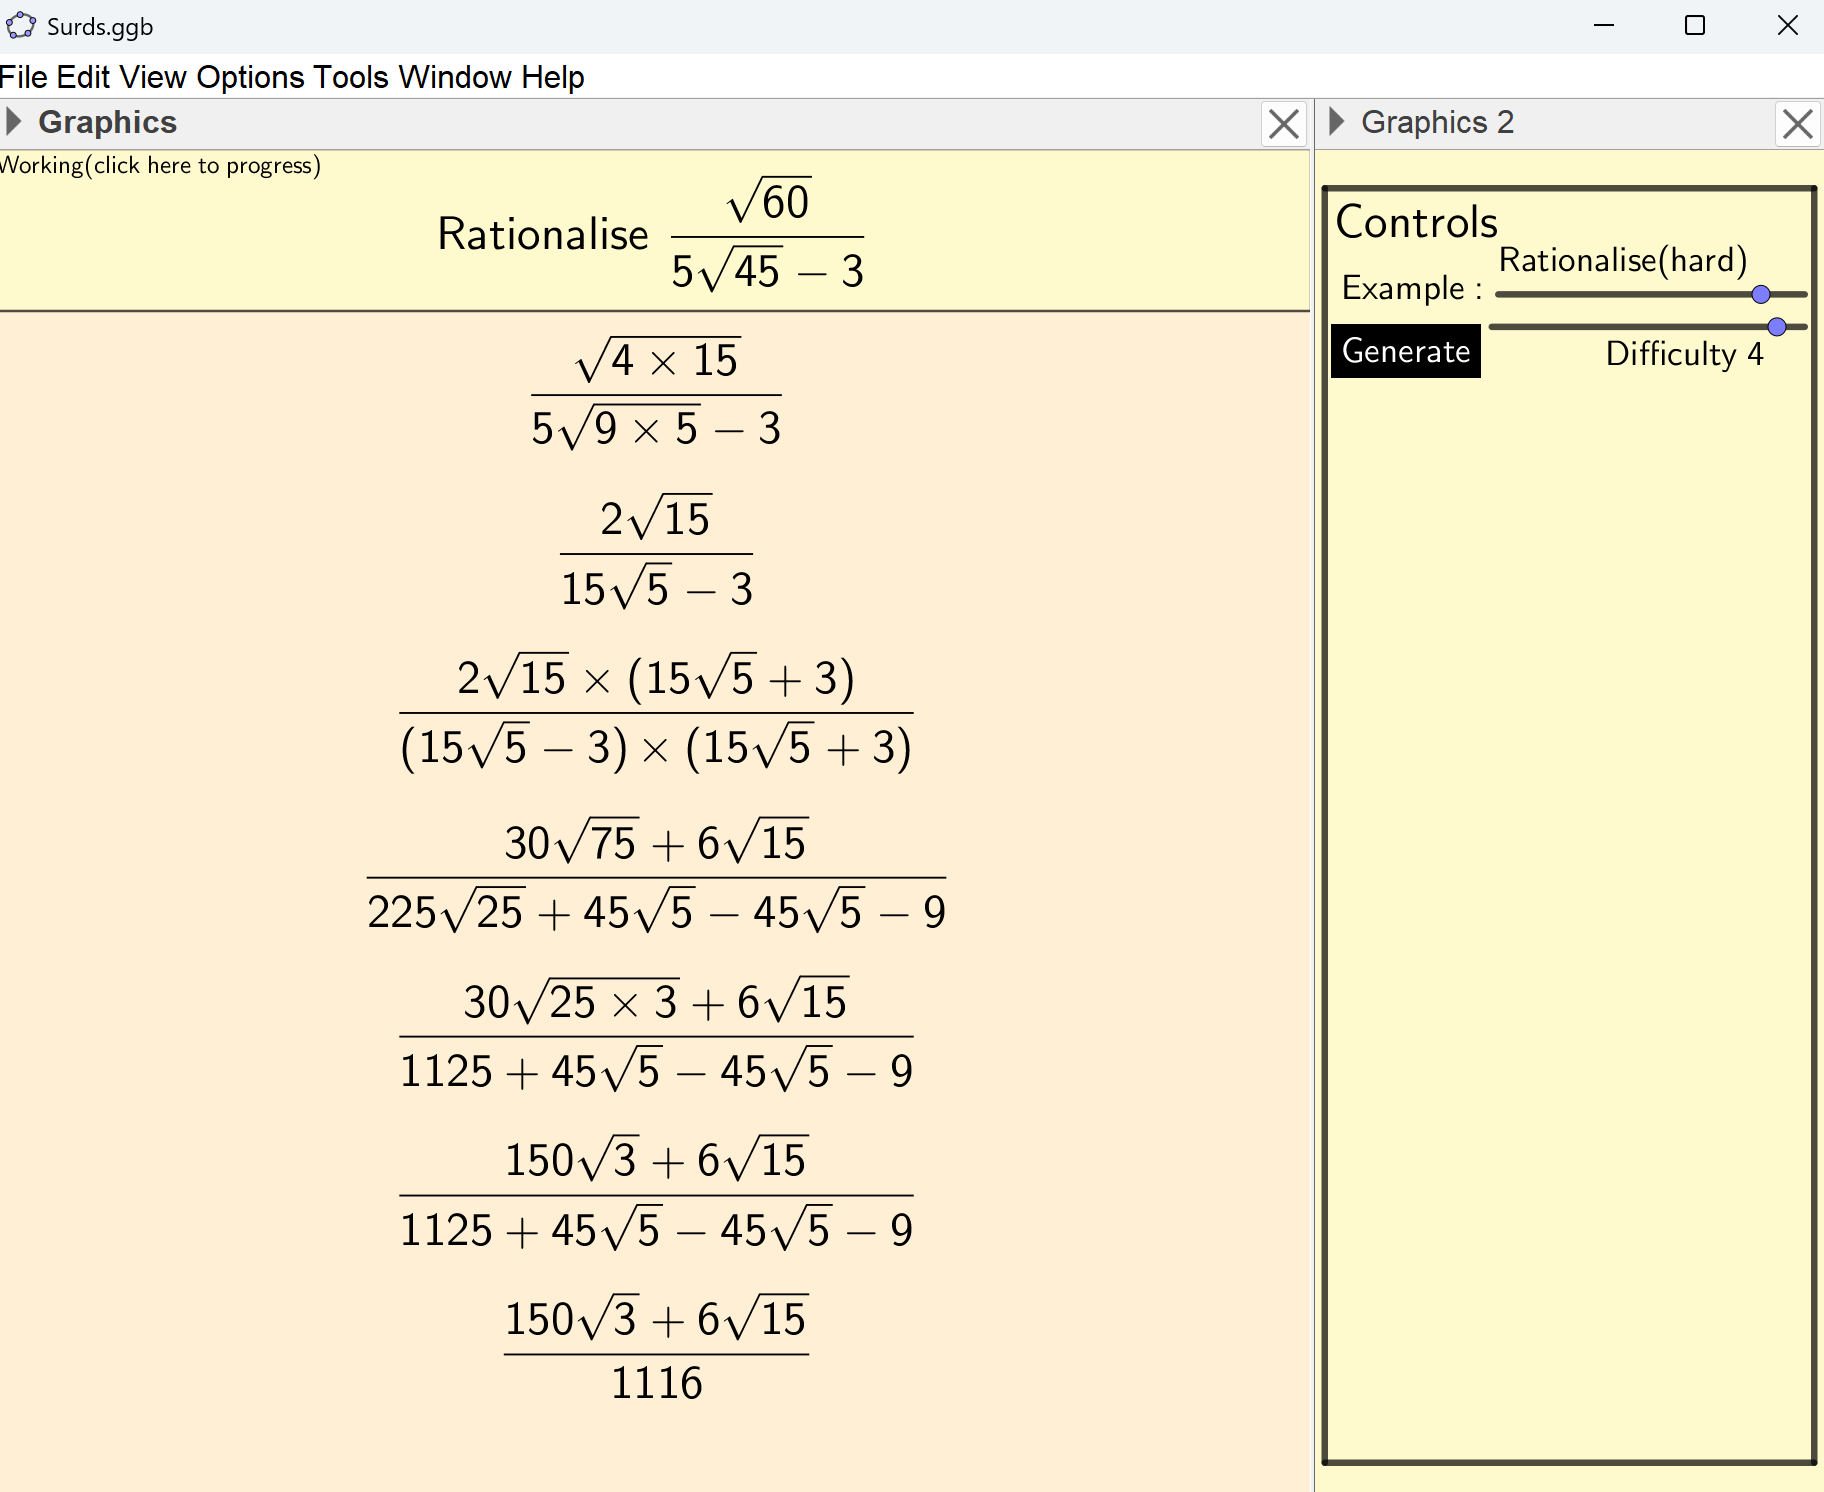Viewport: 1824px width, 1492px height.
Task: Maximize the Surds.ggb window
Action: (1695, 25)
